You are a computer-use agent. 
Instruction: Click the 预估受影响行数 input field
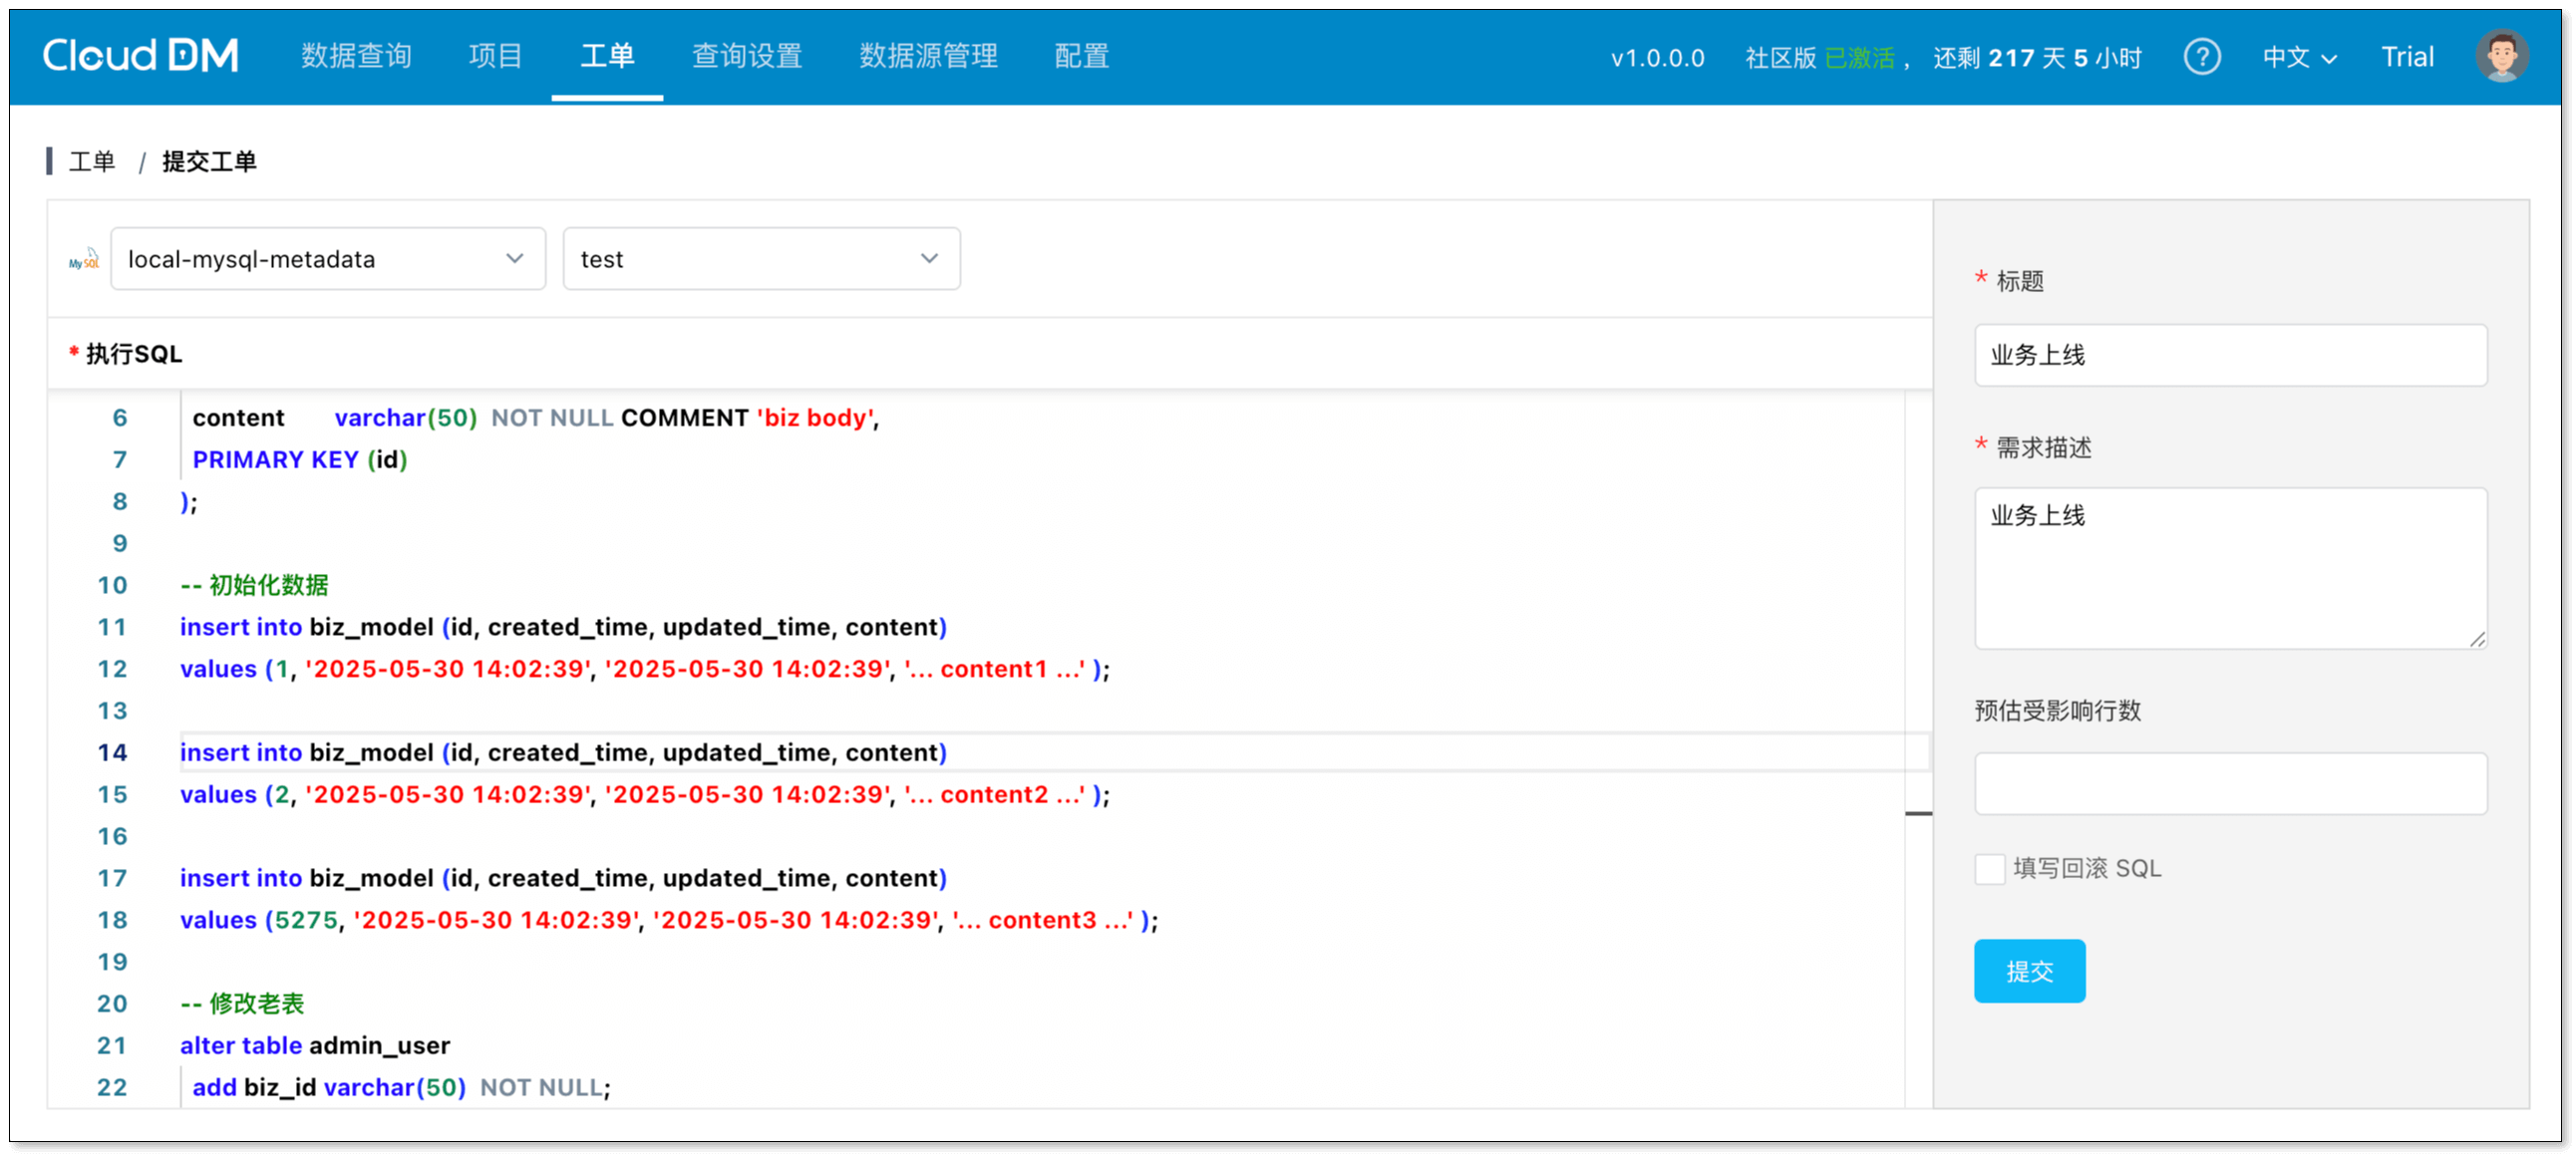[2230, 784]
